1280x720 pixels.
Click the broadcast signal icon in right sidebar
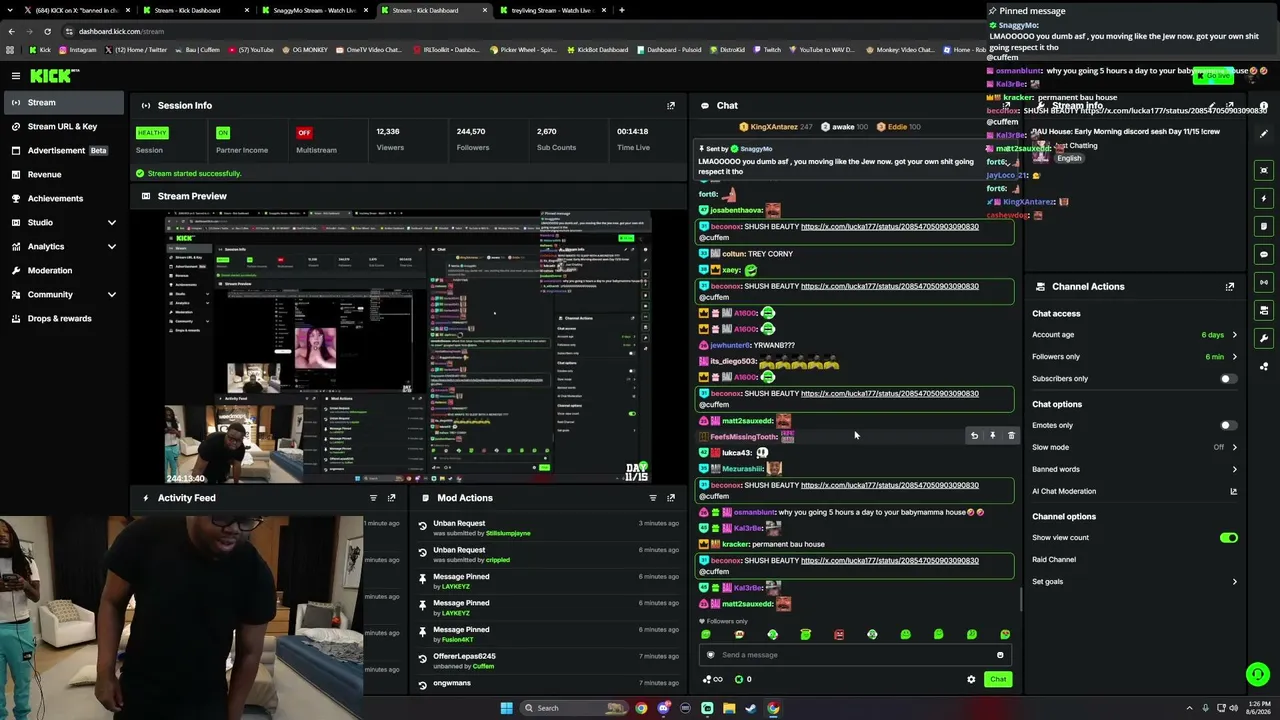click(1264, 282)
